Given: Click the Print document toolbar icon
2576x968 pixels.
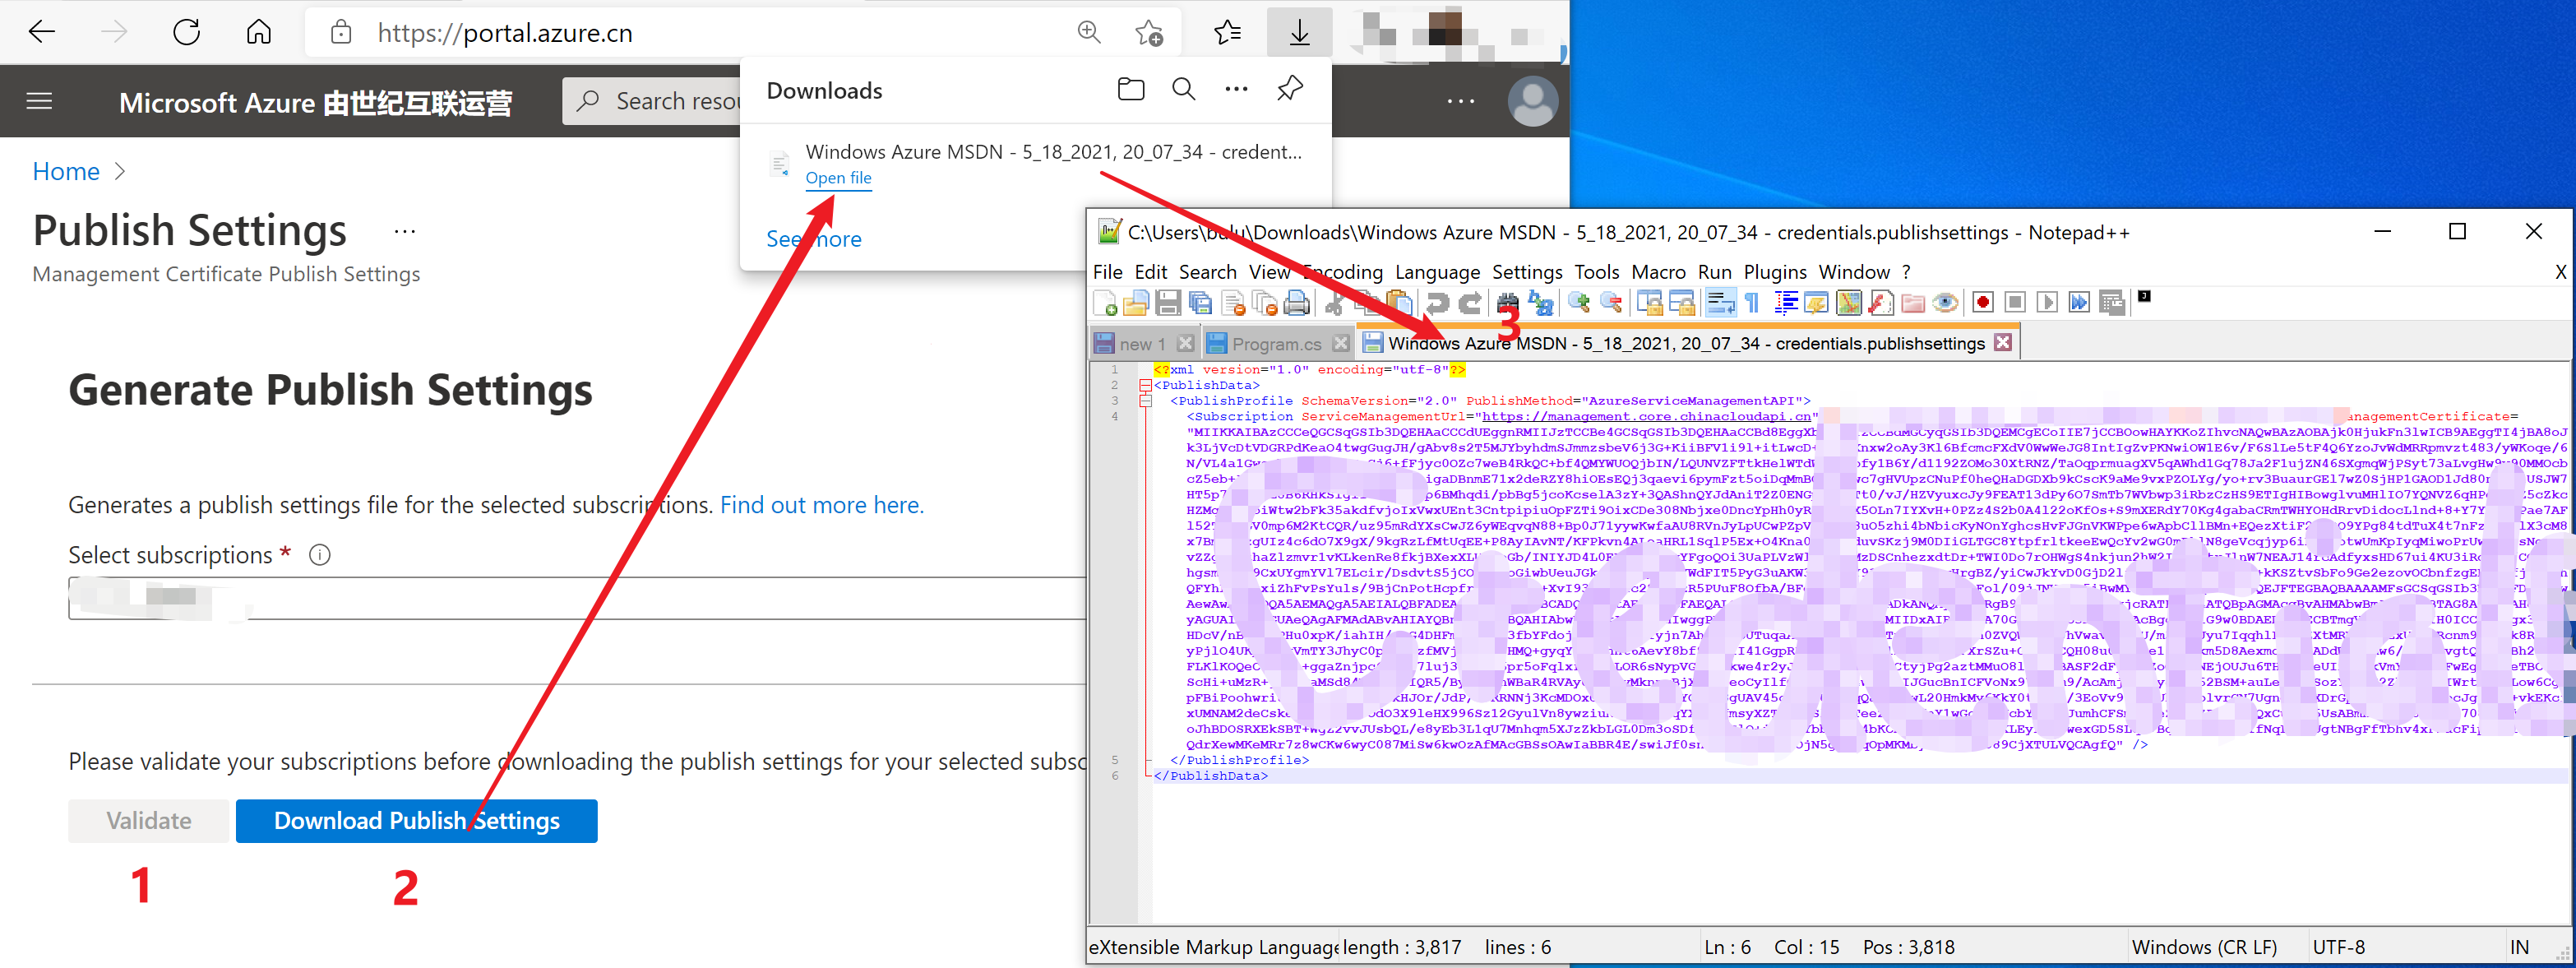Looking at the screenshot, I should pyautogui.click(x=1297, y=302).
